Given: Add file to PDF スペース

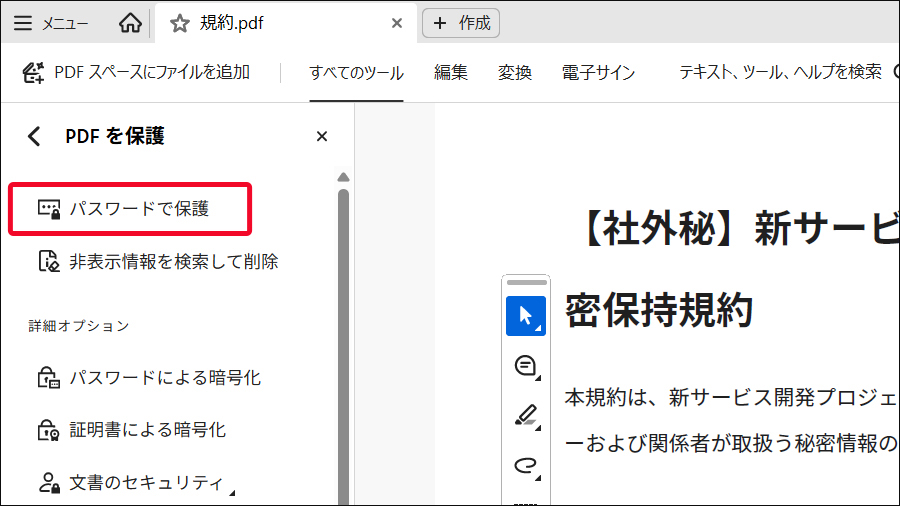Looking at the screenshot, I should coord(136,72).
